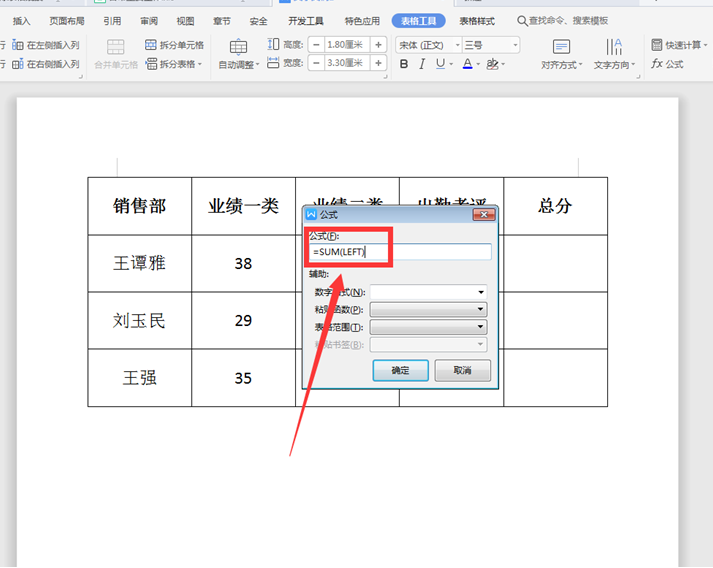Switch to the 视图 ribbon tab
The width and height of the screenshot is (713, 568).
tap(185, 21)
